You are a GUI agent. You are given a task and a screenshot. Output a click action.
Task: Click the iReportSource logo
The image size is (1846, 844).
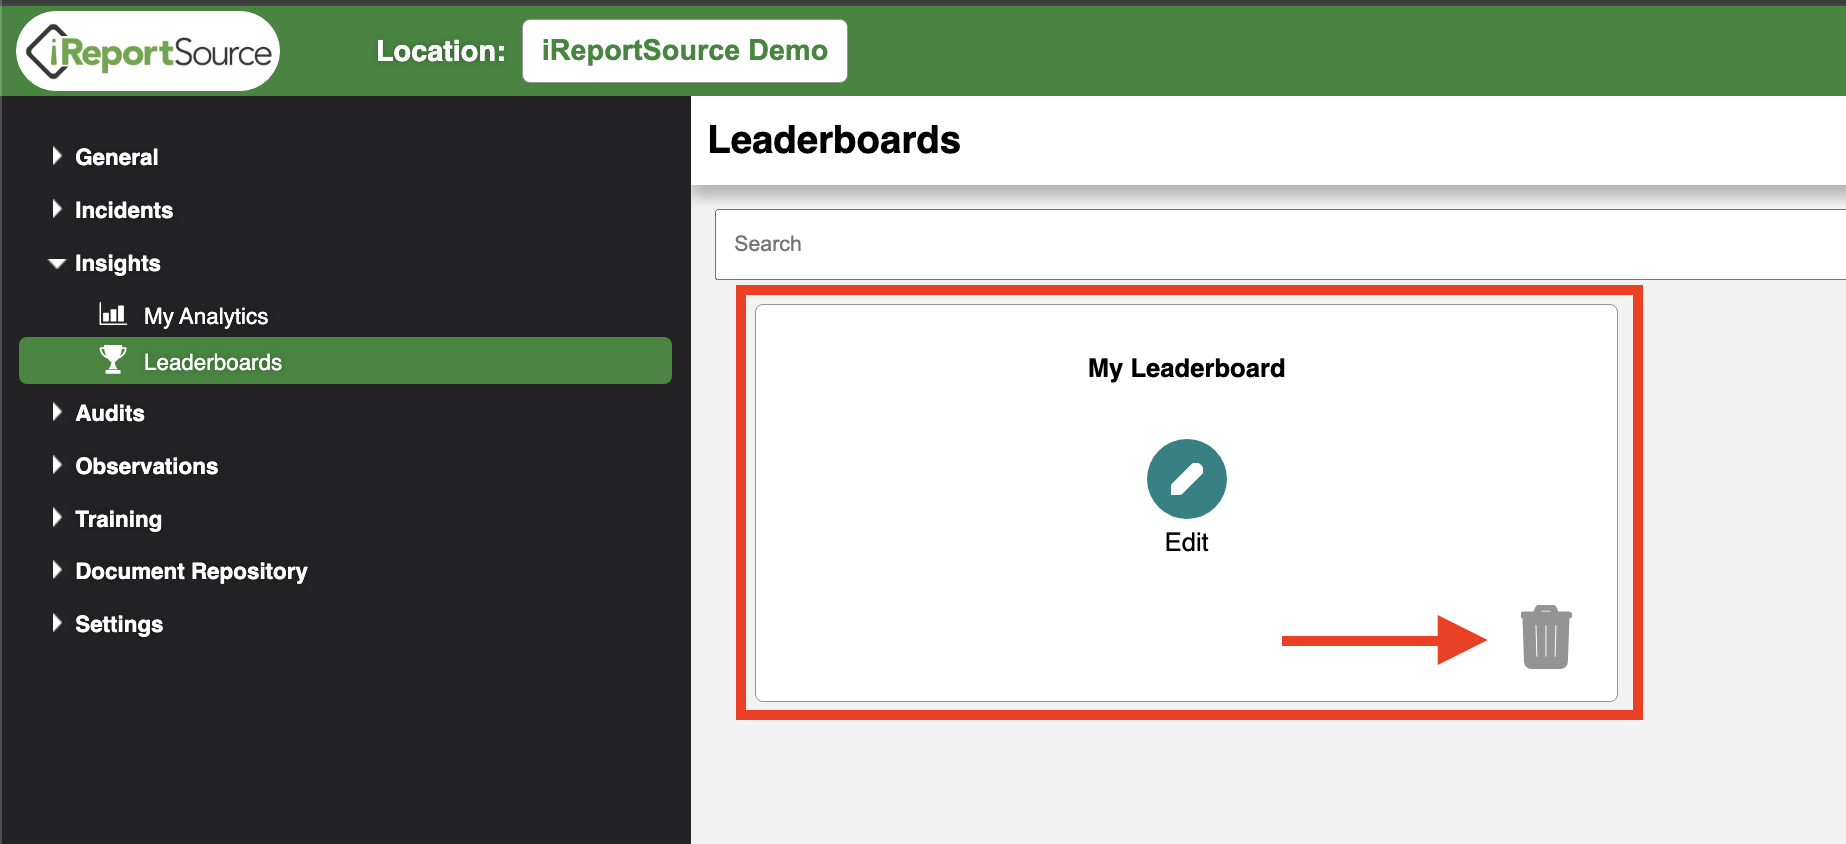click(148, 51)
